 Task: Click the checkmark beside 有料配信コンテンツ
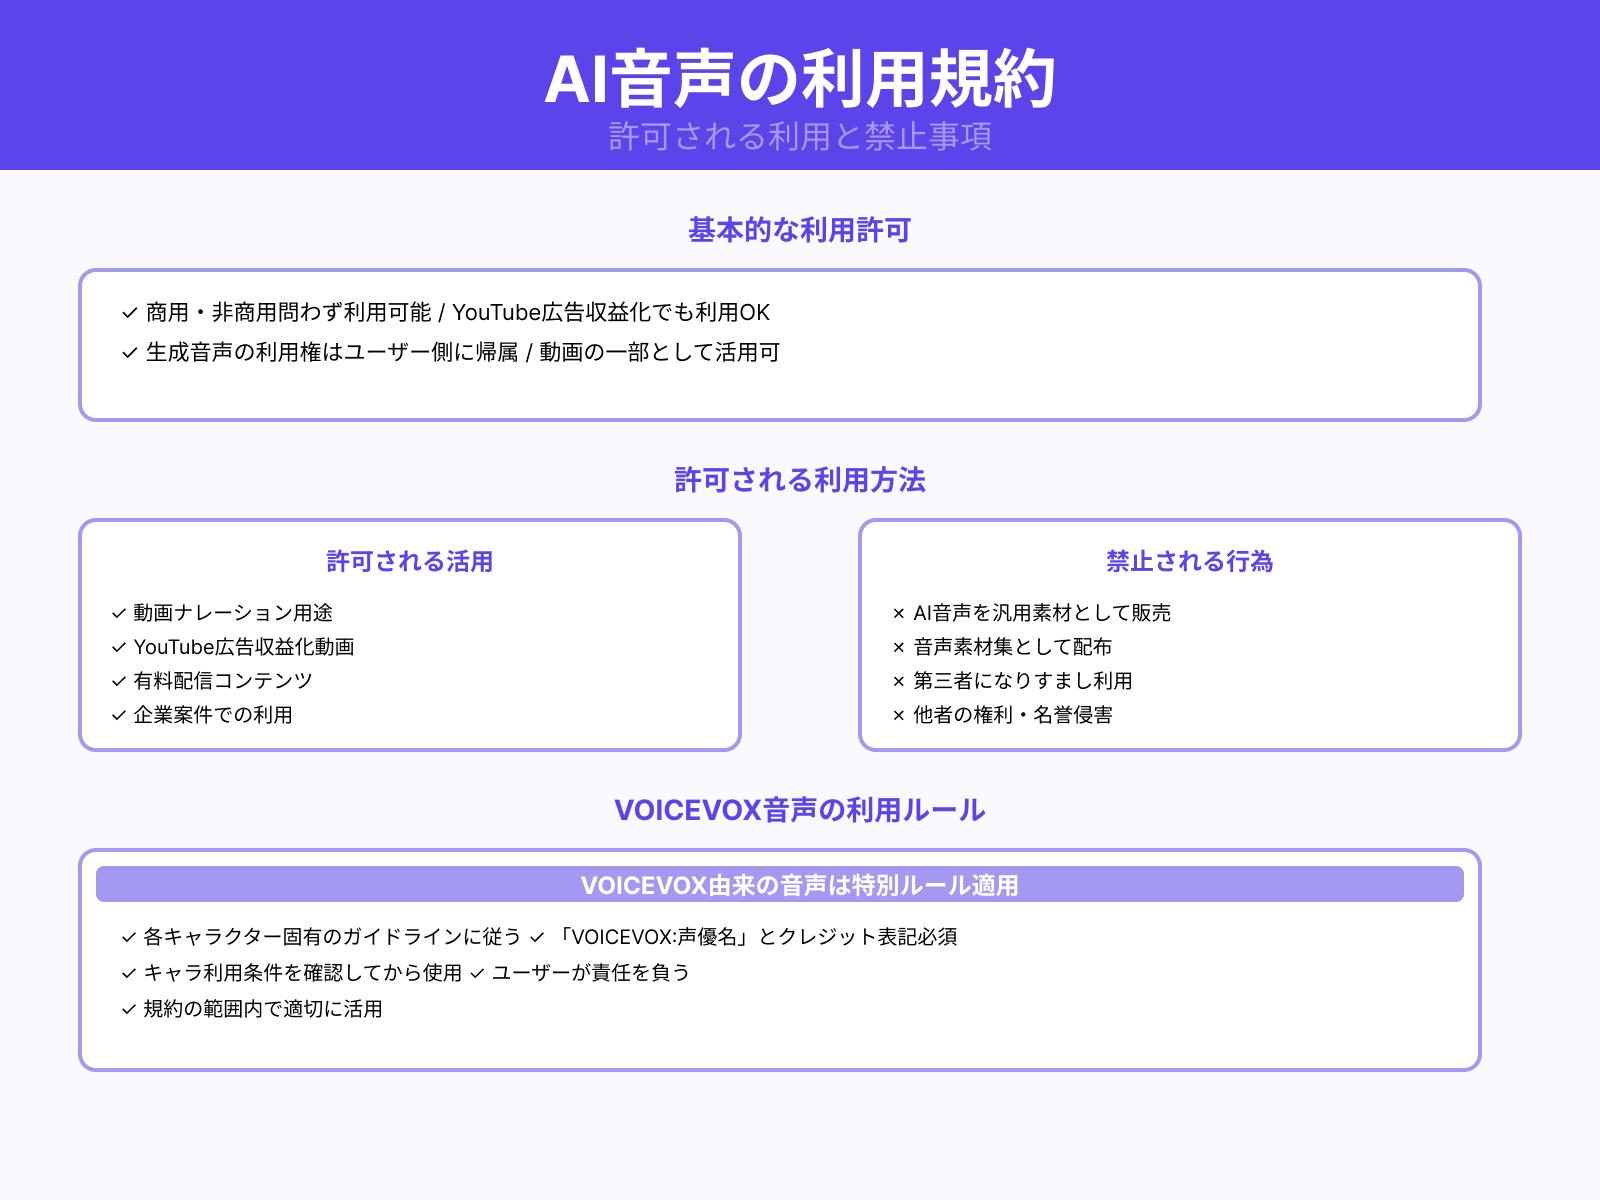click(x=117, y=681)
